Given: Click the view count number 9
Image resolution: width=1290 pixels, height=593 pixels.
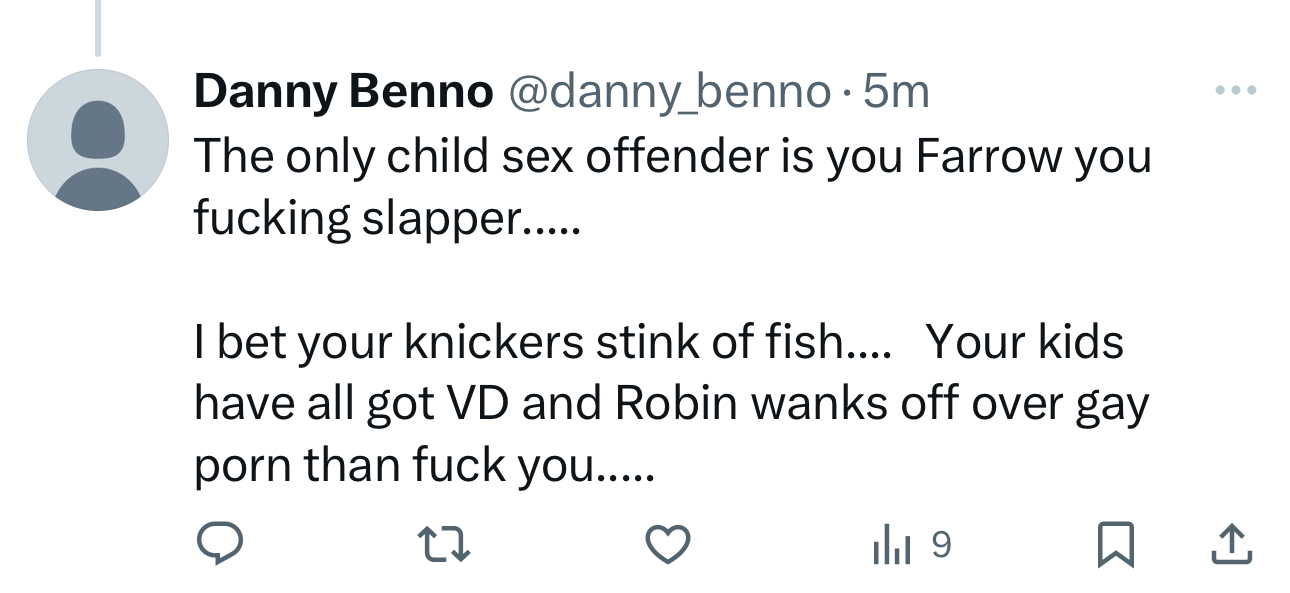Looking at the screenshot, I should click(x=941, y=545).
